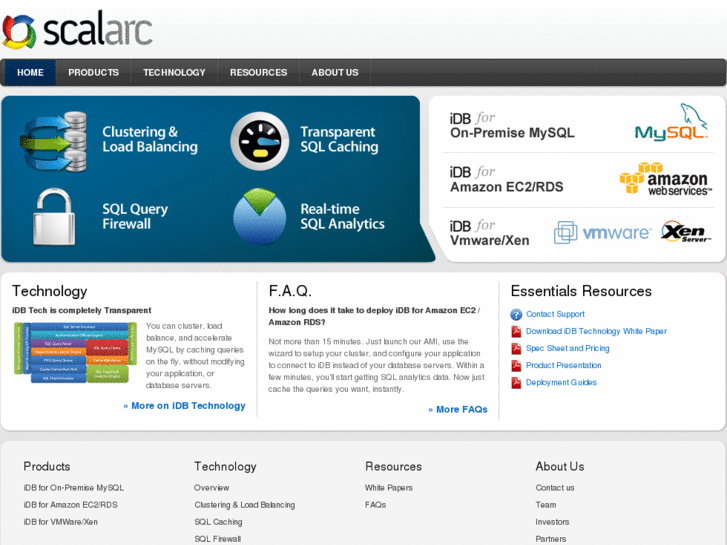This screenshot has width=727, height=545.
Task: Click 'iDB Tech is completely Transparent' subheading
Action: (82, 310)
